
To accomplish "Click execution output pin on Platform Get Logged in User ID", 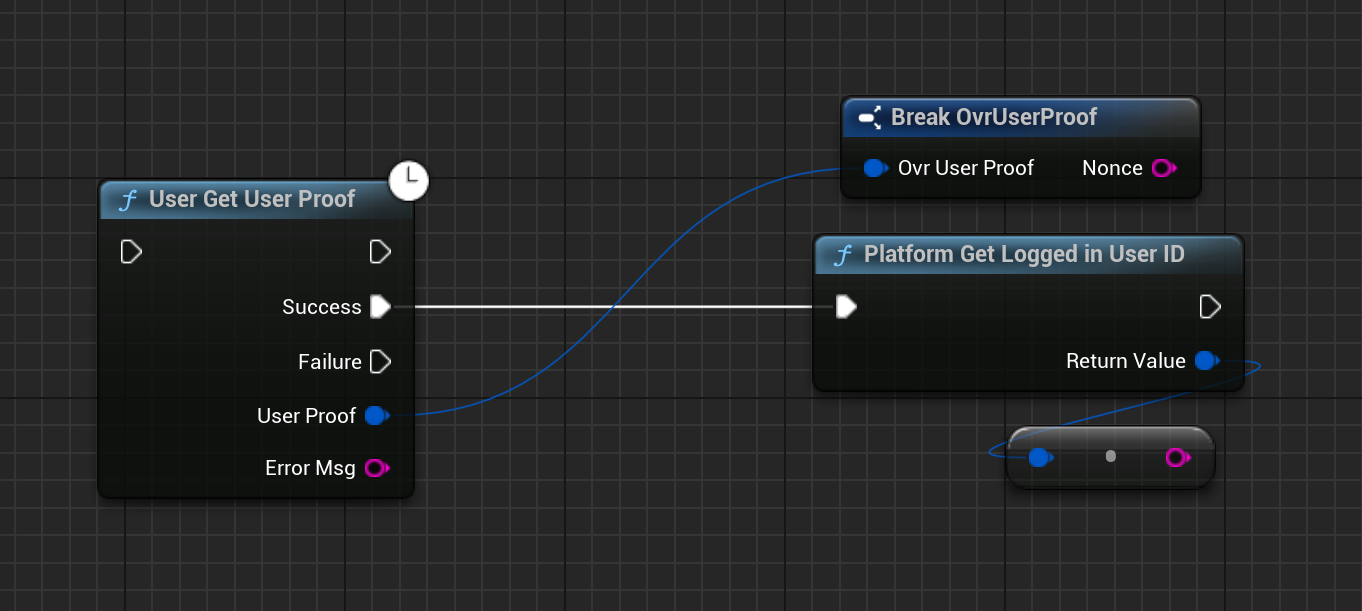I will [x=1210, y=306].
